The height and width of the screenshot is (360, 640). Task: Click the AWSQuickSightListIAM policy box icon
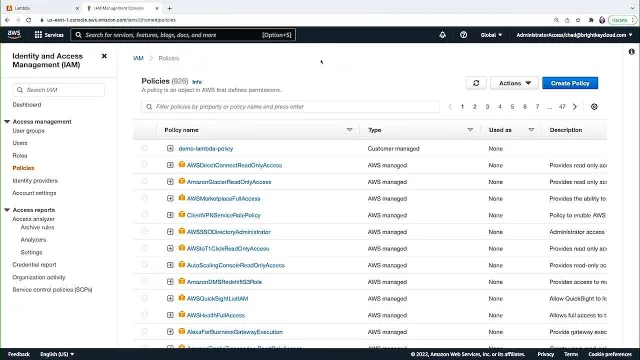click(182, 298)
